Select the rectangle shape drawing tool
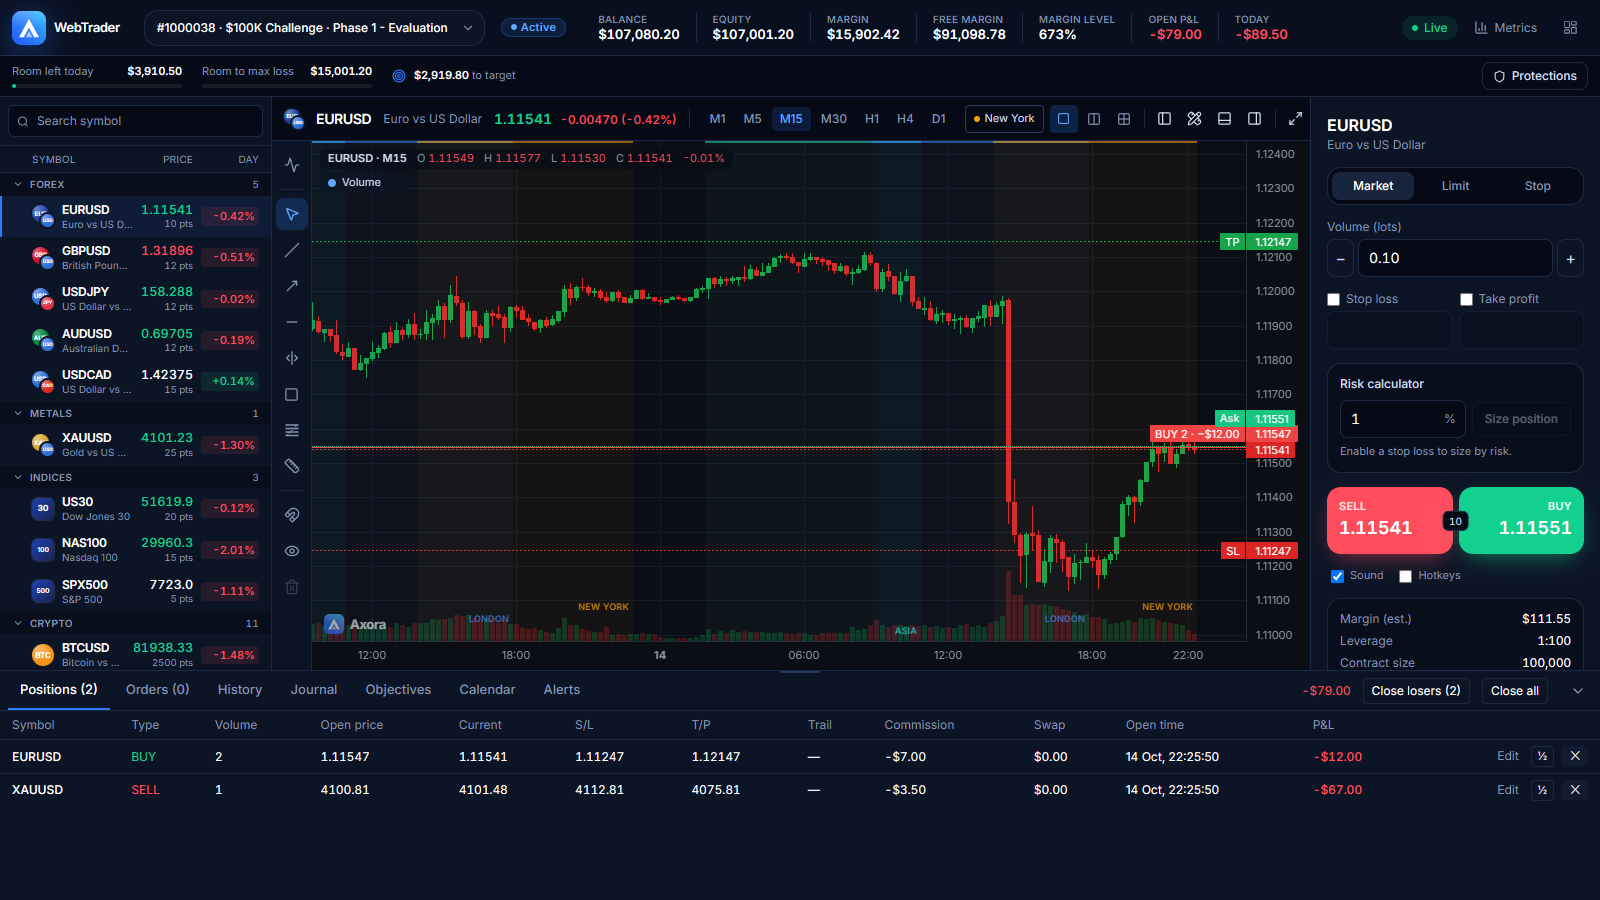 click(x=292, y=395)
